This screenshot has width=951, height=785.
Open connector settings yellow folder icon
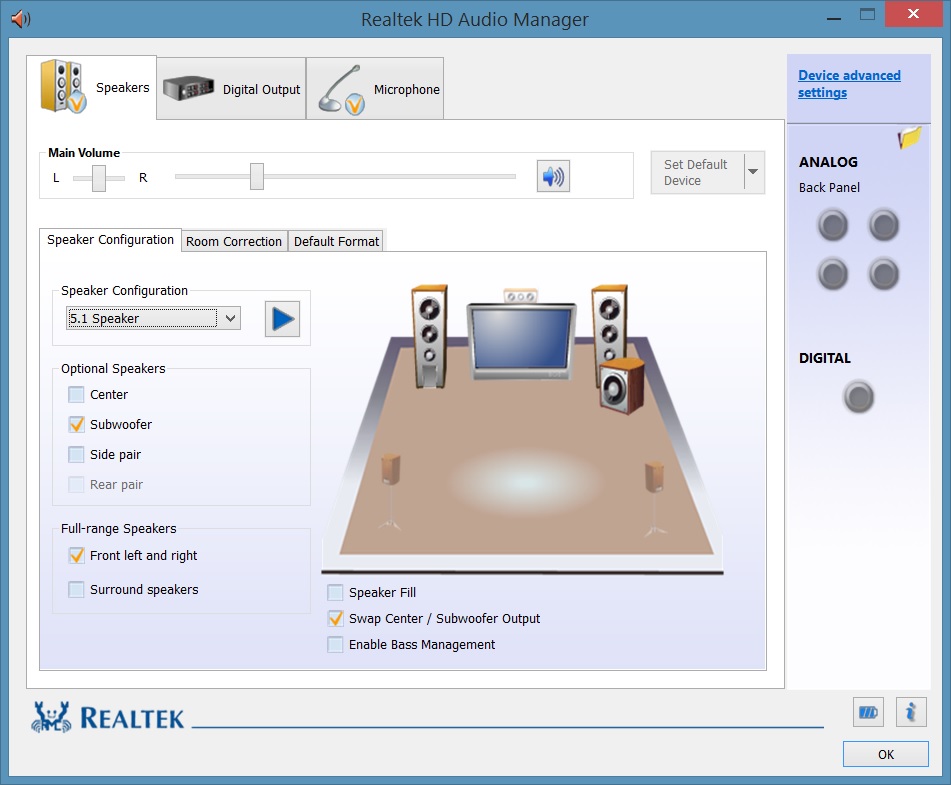point(909,138)
